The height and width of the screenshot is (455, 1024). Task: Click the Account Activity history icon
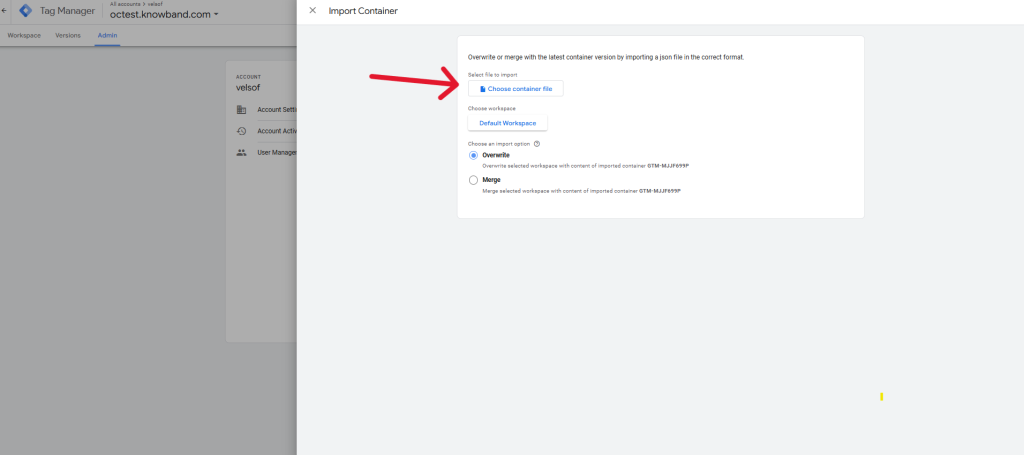[x=242, y=131]
